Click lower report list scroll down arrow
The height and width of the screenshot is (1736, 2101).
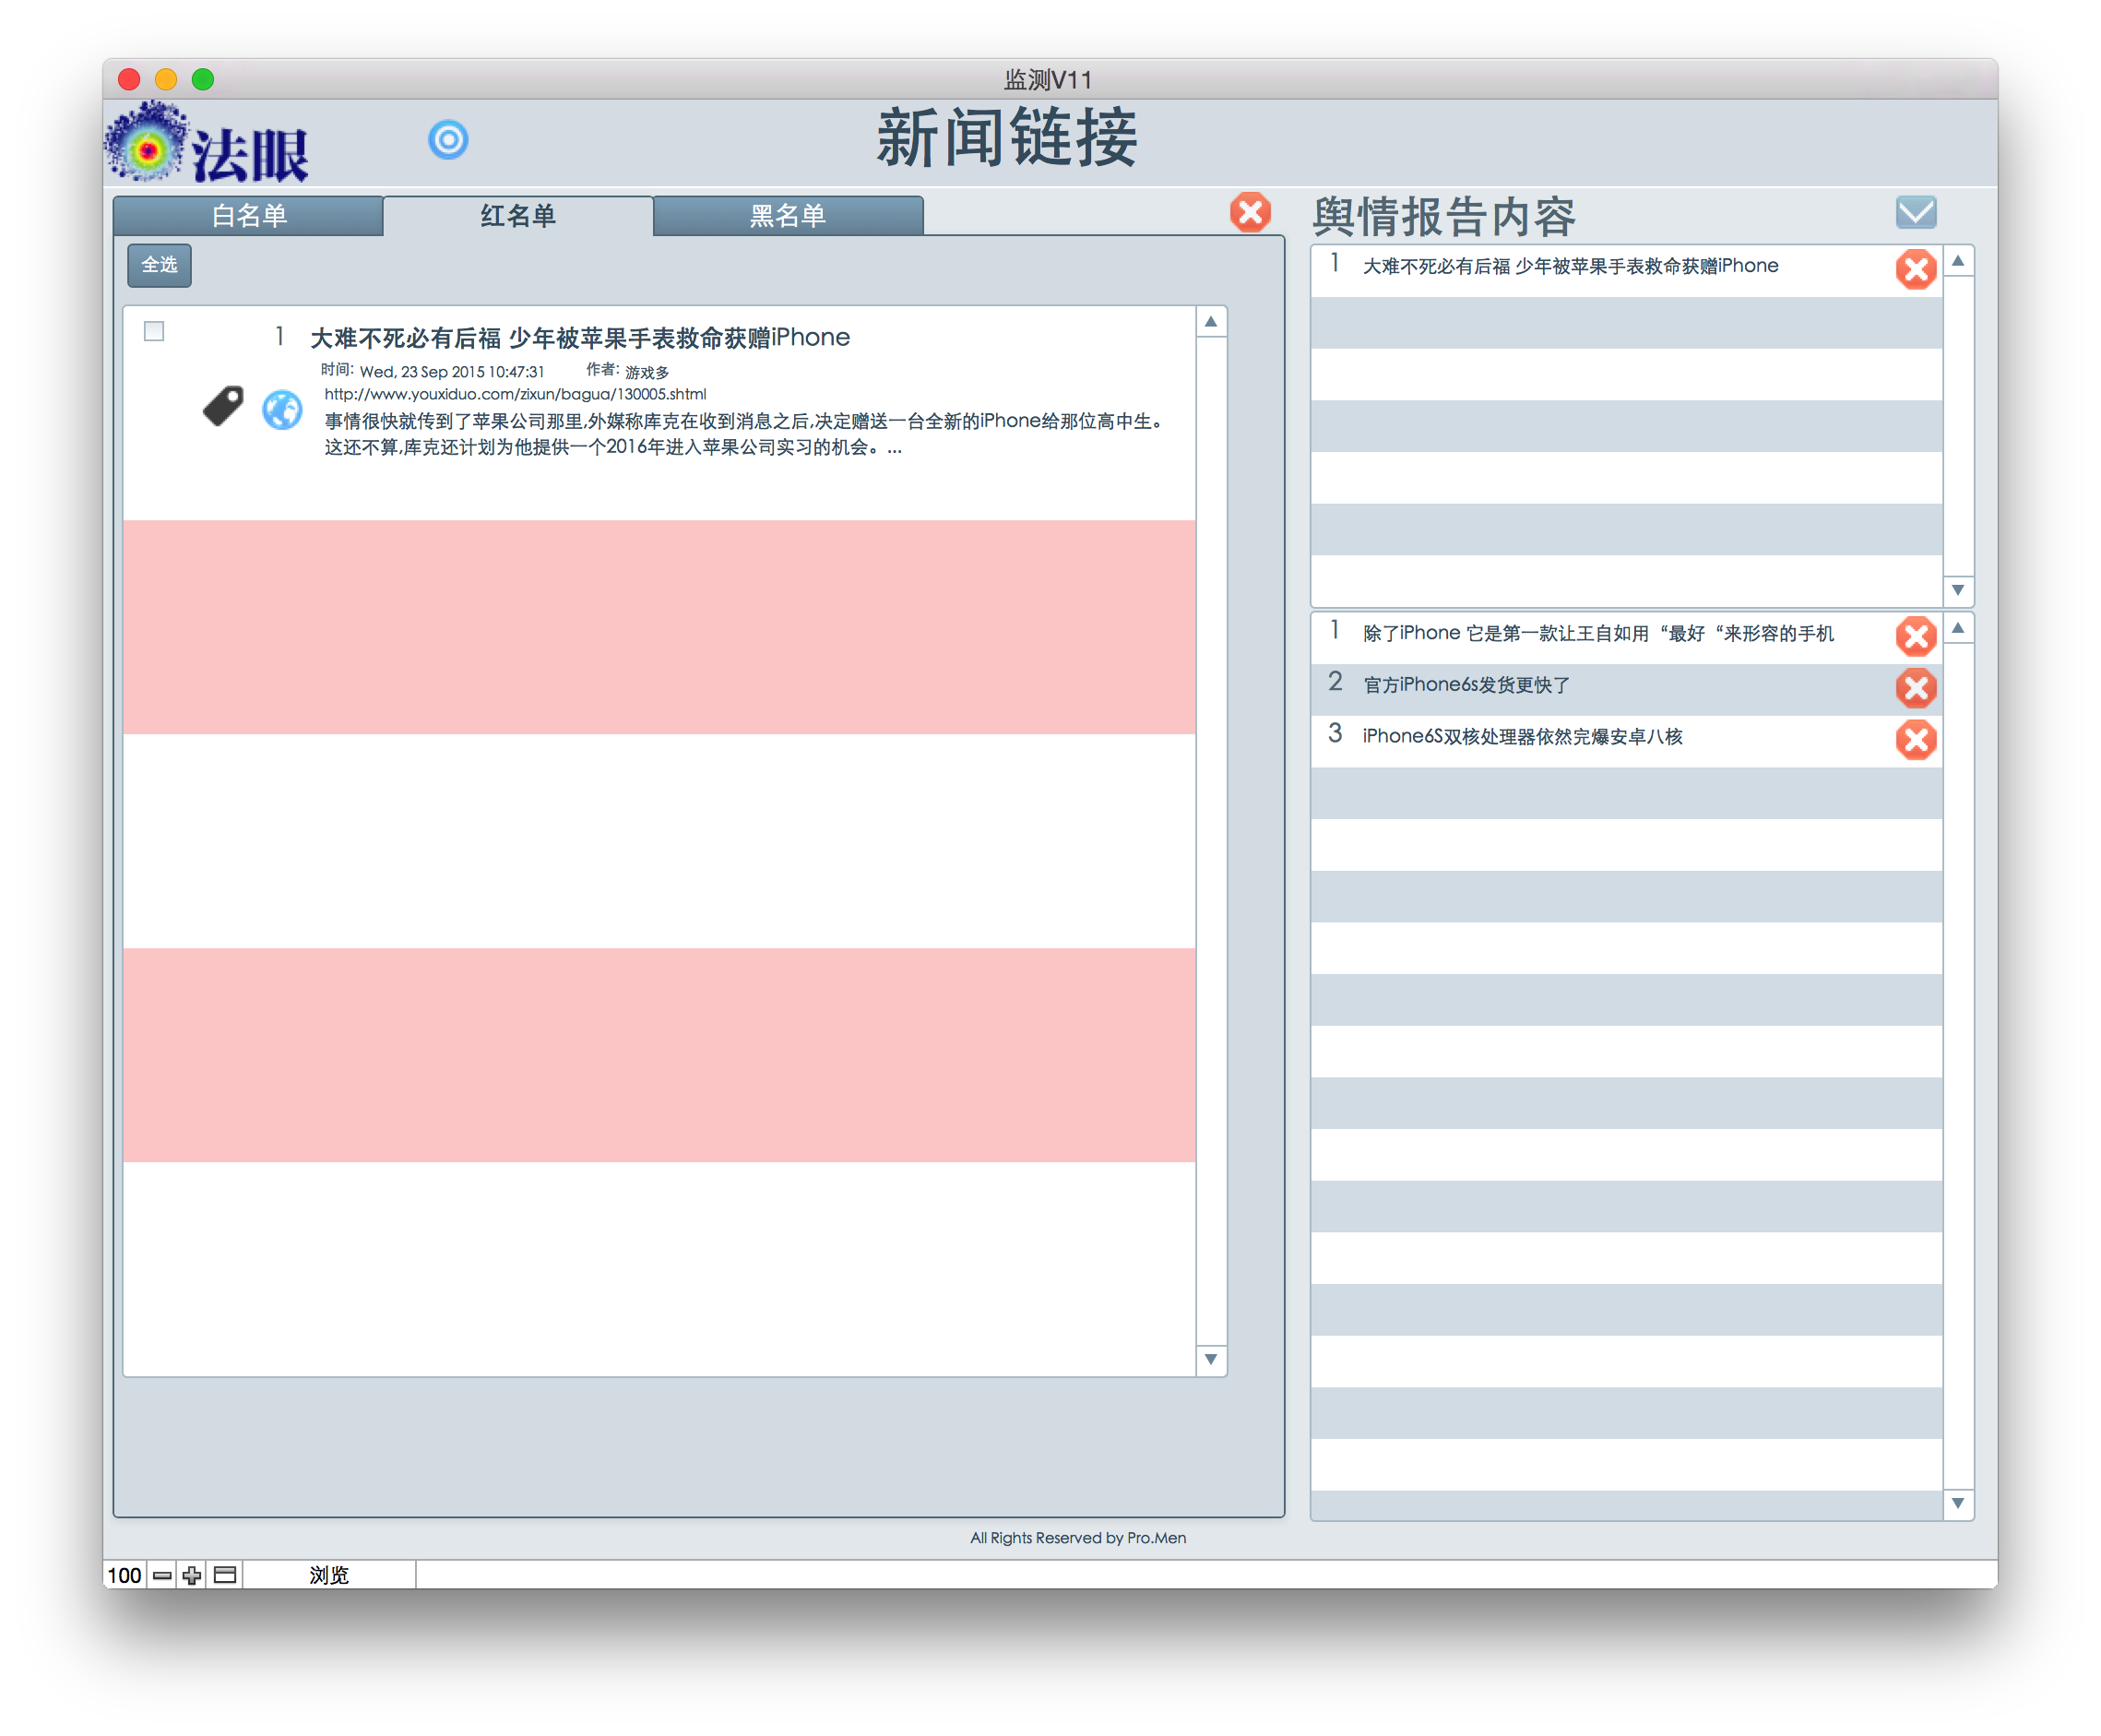click(1957, 1503)
